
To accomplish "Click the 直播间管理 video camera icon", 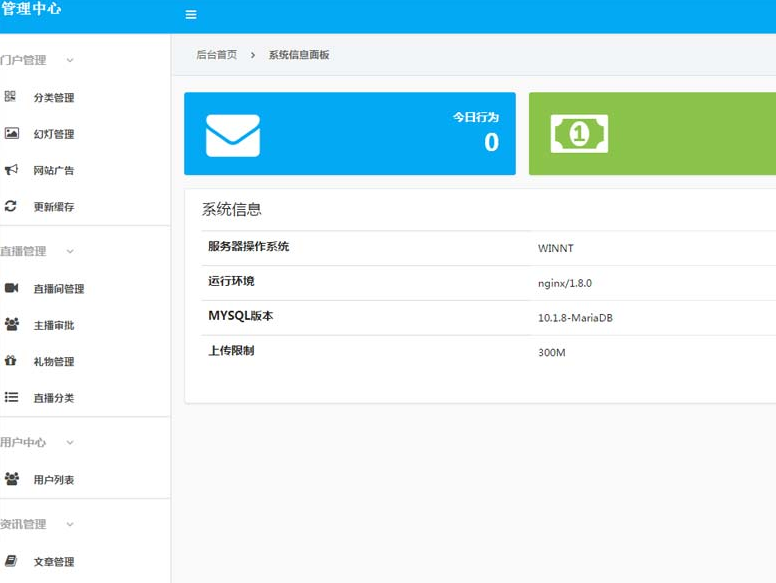I will click(11, 288).
